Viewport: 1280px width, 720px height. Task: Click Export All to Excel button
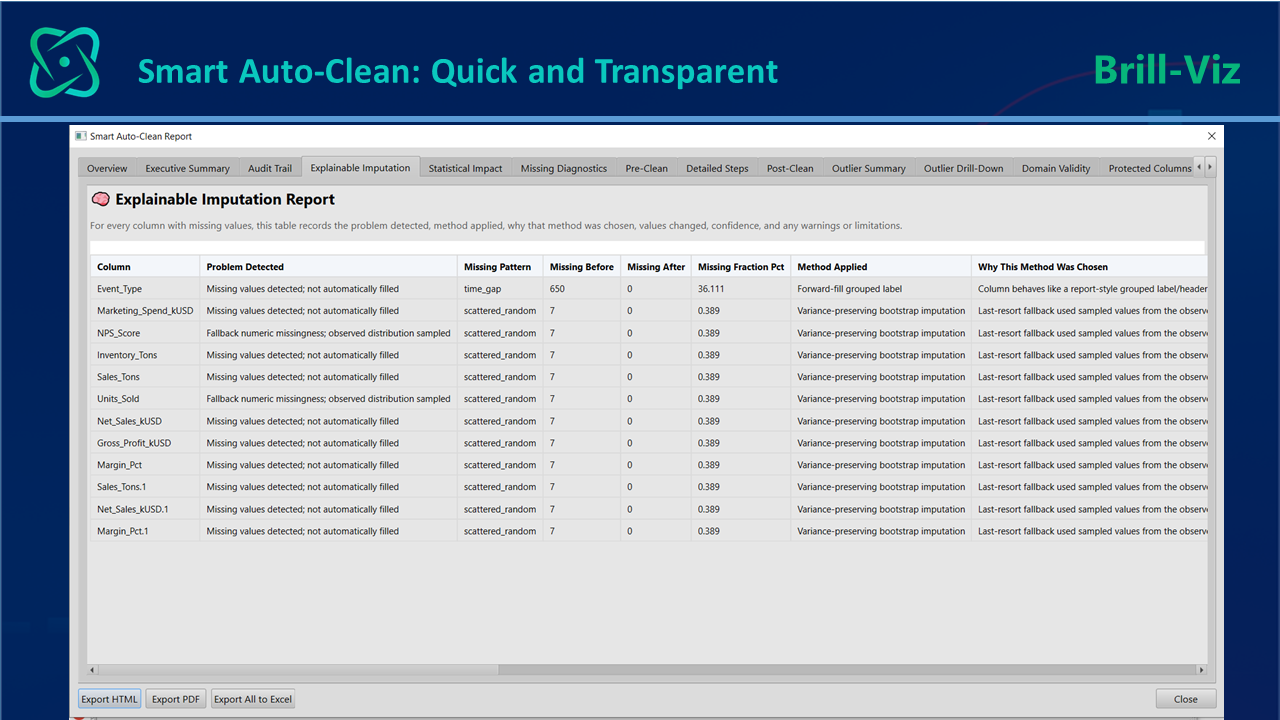pos(253,699)
